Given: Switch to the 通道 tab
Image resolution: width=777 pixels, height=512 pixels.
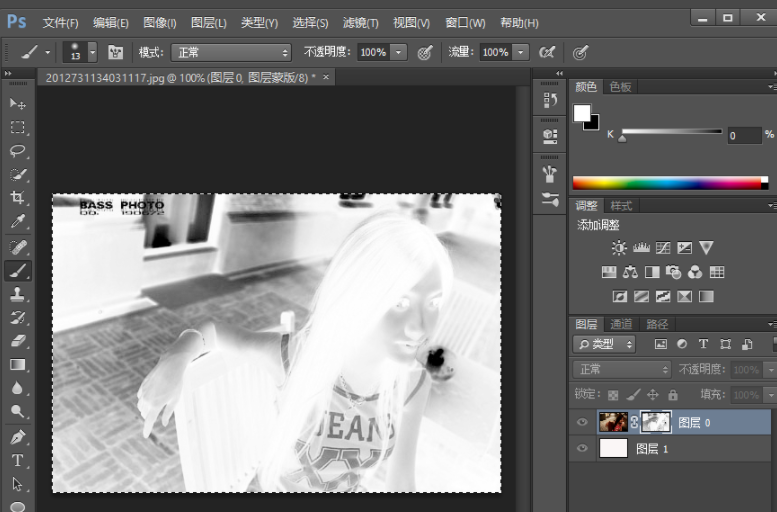Looking at the screenshot, I should coord(621,324).
